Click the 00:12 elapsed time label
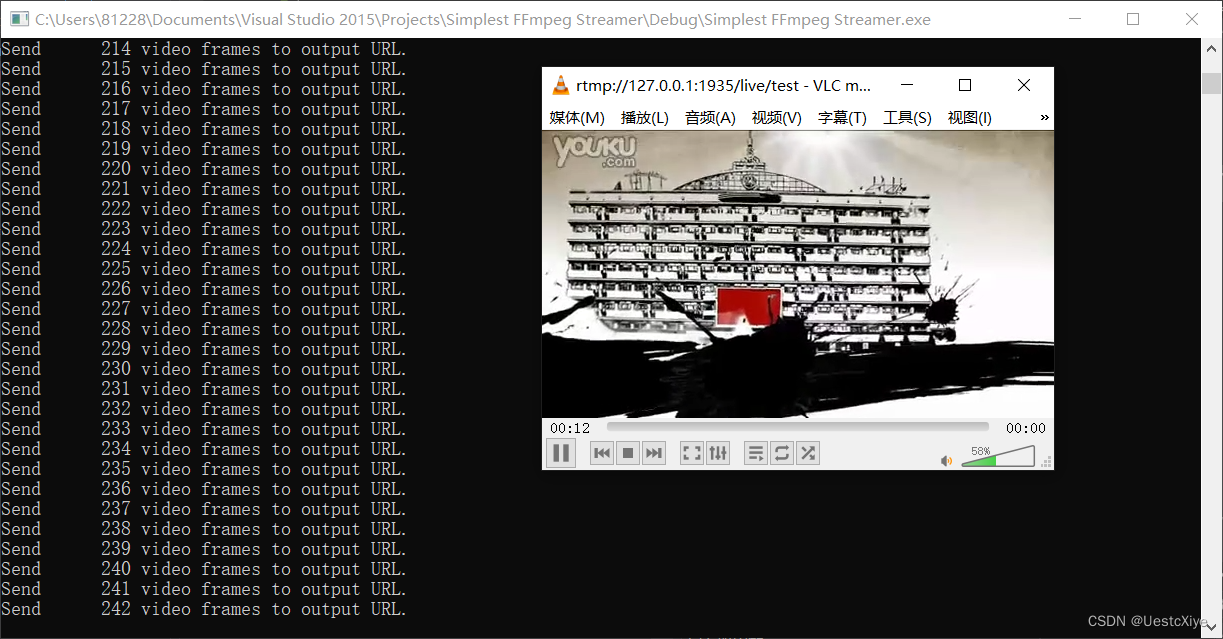Viewport: 1223px width, 639px height. pyautogui.click(x=570, y=428)
